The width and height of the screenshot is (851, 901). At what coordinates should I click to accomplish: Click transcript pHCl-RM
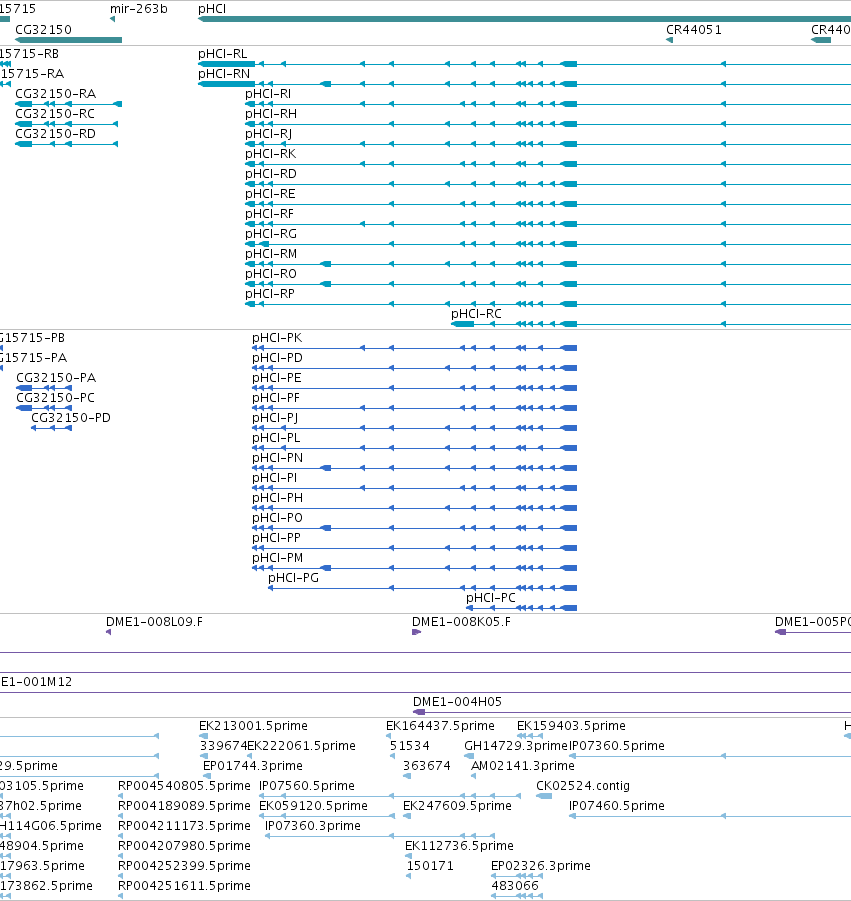tap(271, 253)
